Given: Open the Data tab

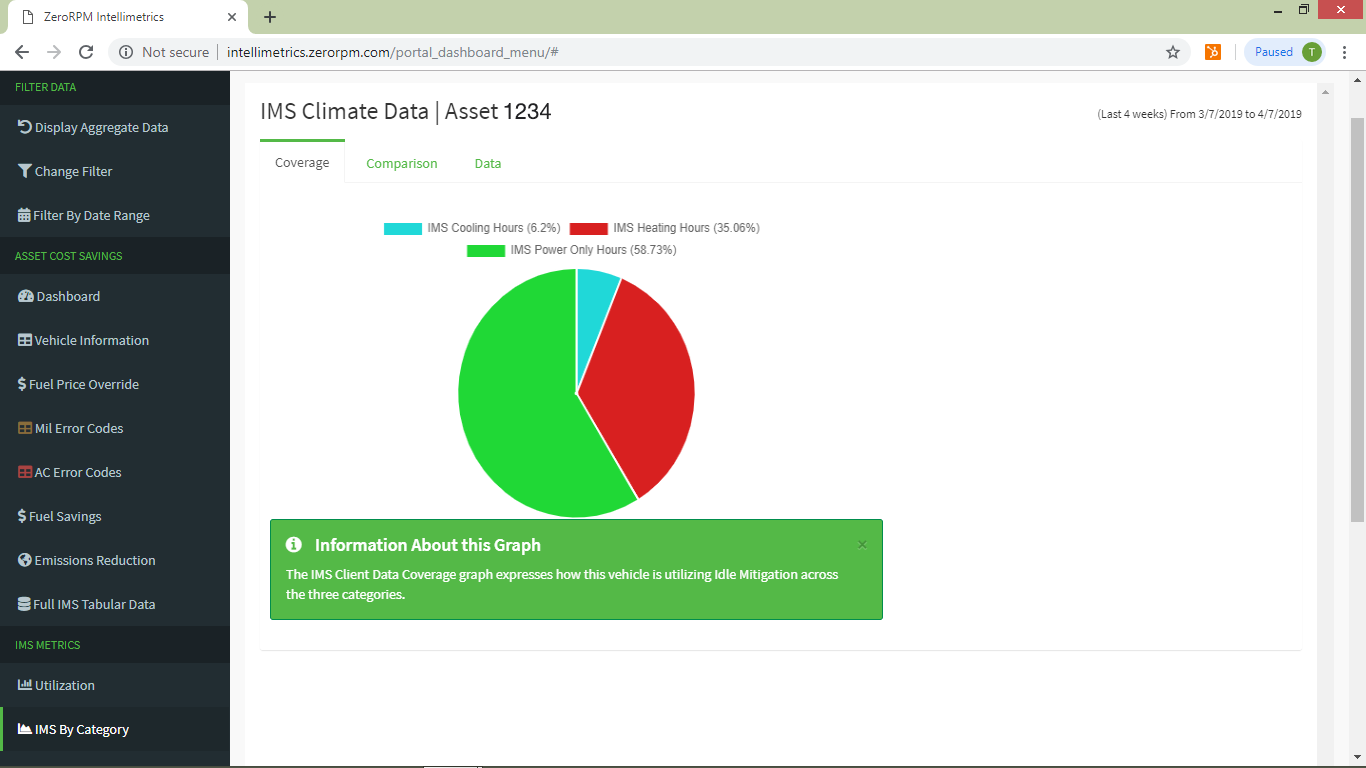Looking at the screenshot, I should tap(488, 163).
